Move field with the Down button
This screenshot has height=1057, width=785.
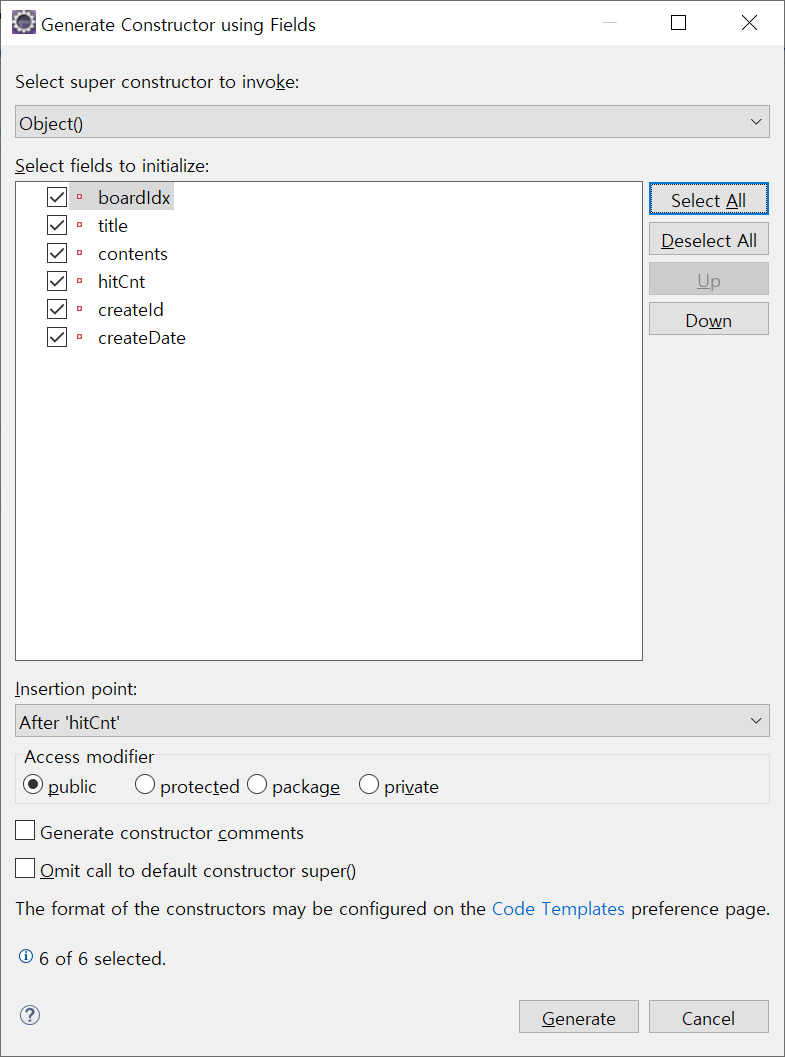709,319
